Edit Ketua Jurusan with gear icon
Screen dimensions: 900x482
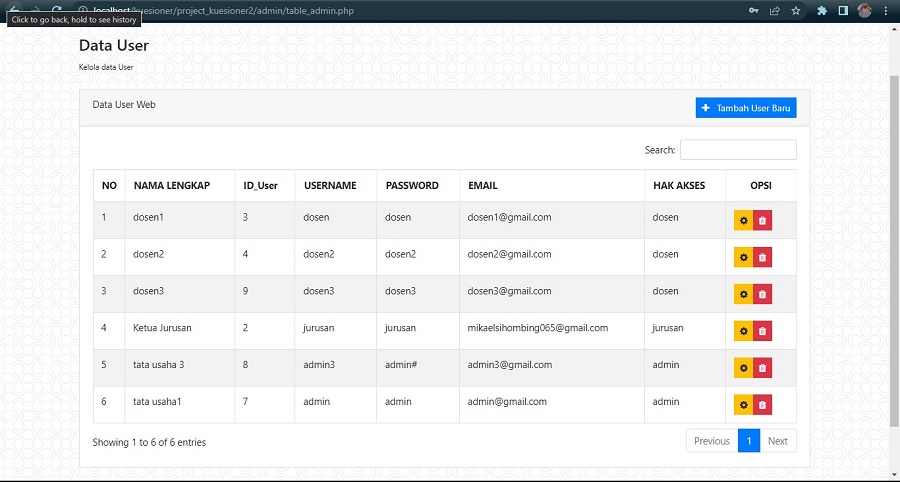point(743,331)
